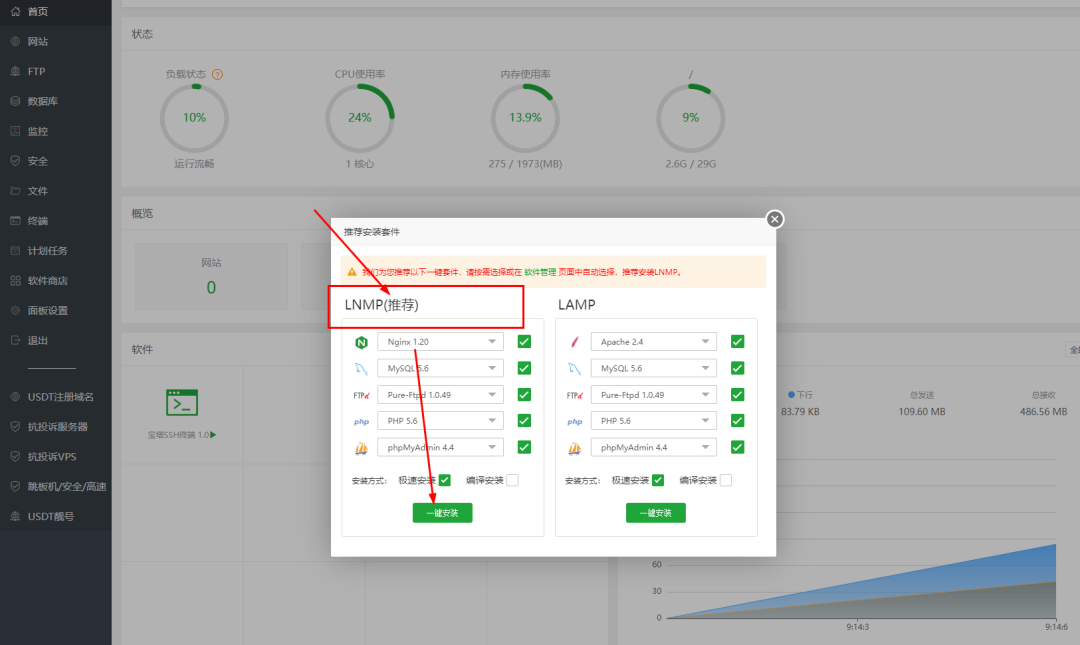Toggle 极速安装 checkbox under LNMP
Viewport: 1080px width, 645px height.
point(444,480)
